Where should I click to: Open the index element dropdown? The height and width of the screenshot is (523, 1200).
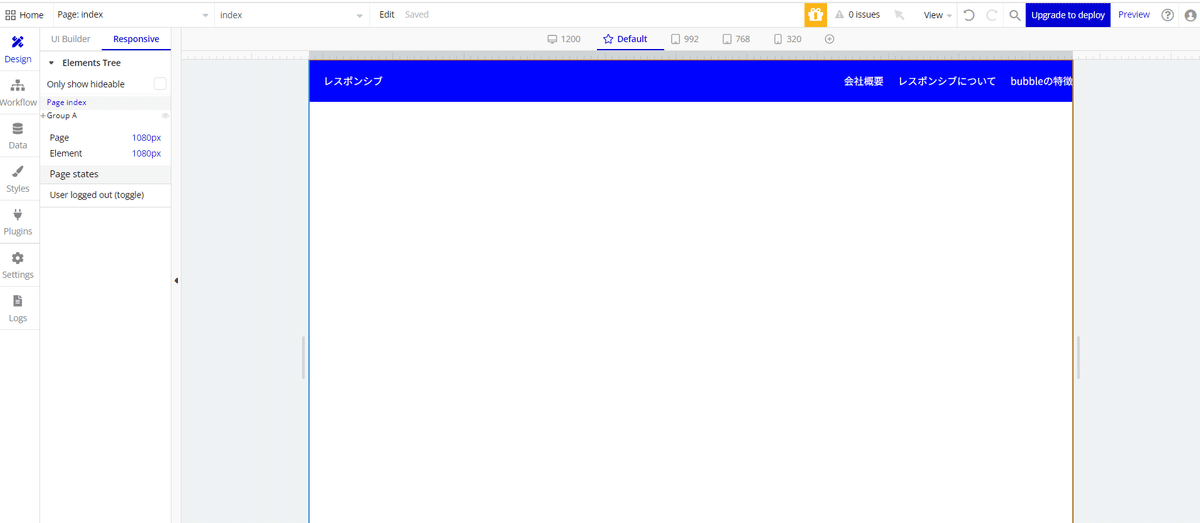pos(291,15)
